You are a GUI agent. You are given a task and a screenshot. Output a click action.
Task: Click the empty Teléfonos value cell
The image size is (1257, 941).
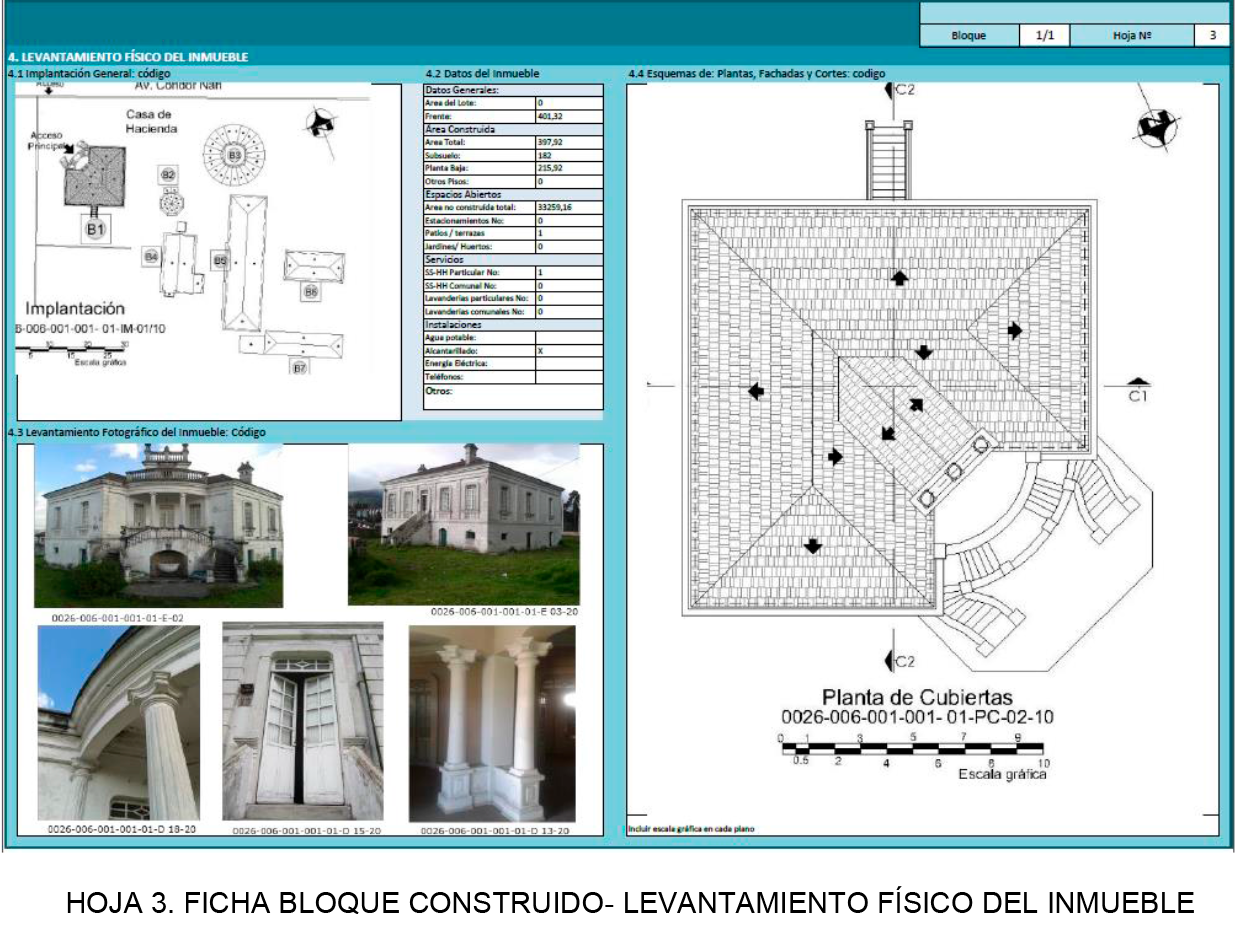569,377
